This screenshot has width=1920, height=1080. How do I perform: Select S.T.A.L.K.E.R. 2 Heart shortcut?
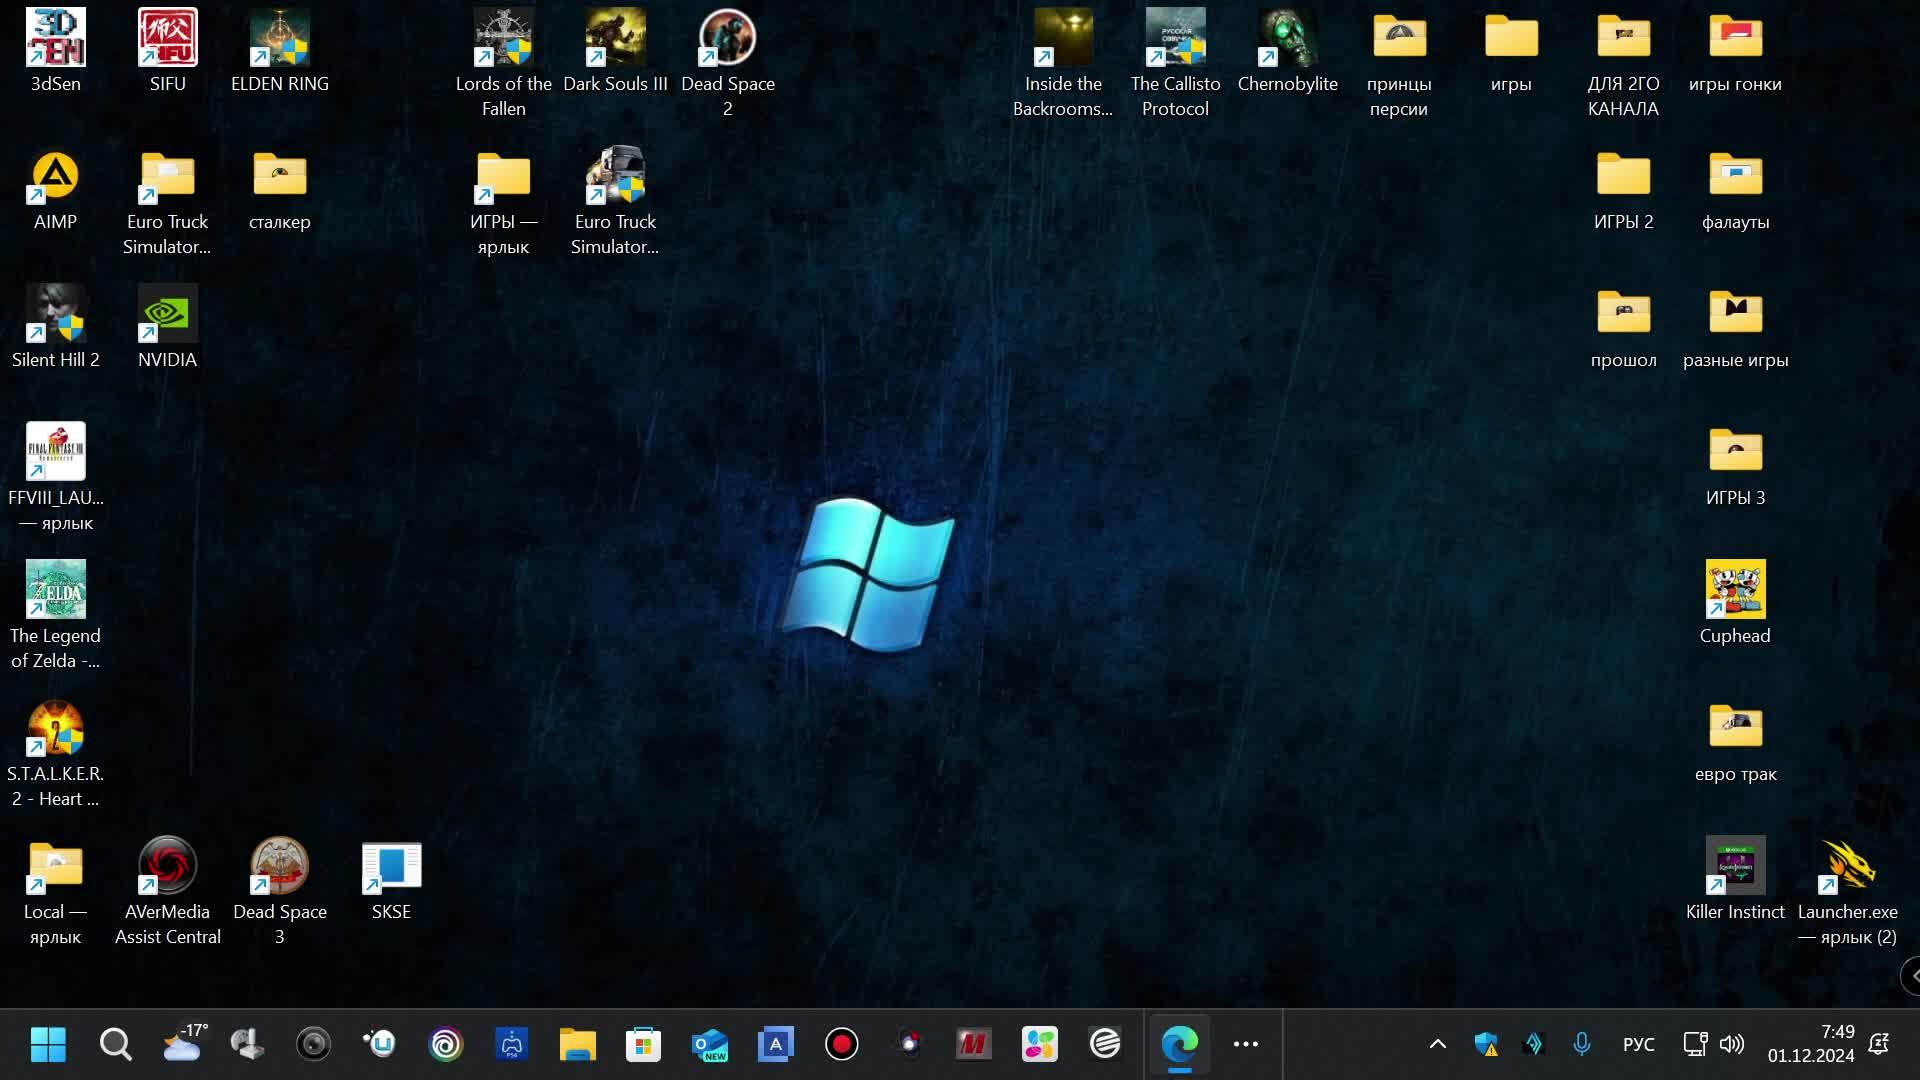pyautogui.click(x=56, y=754)
